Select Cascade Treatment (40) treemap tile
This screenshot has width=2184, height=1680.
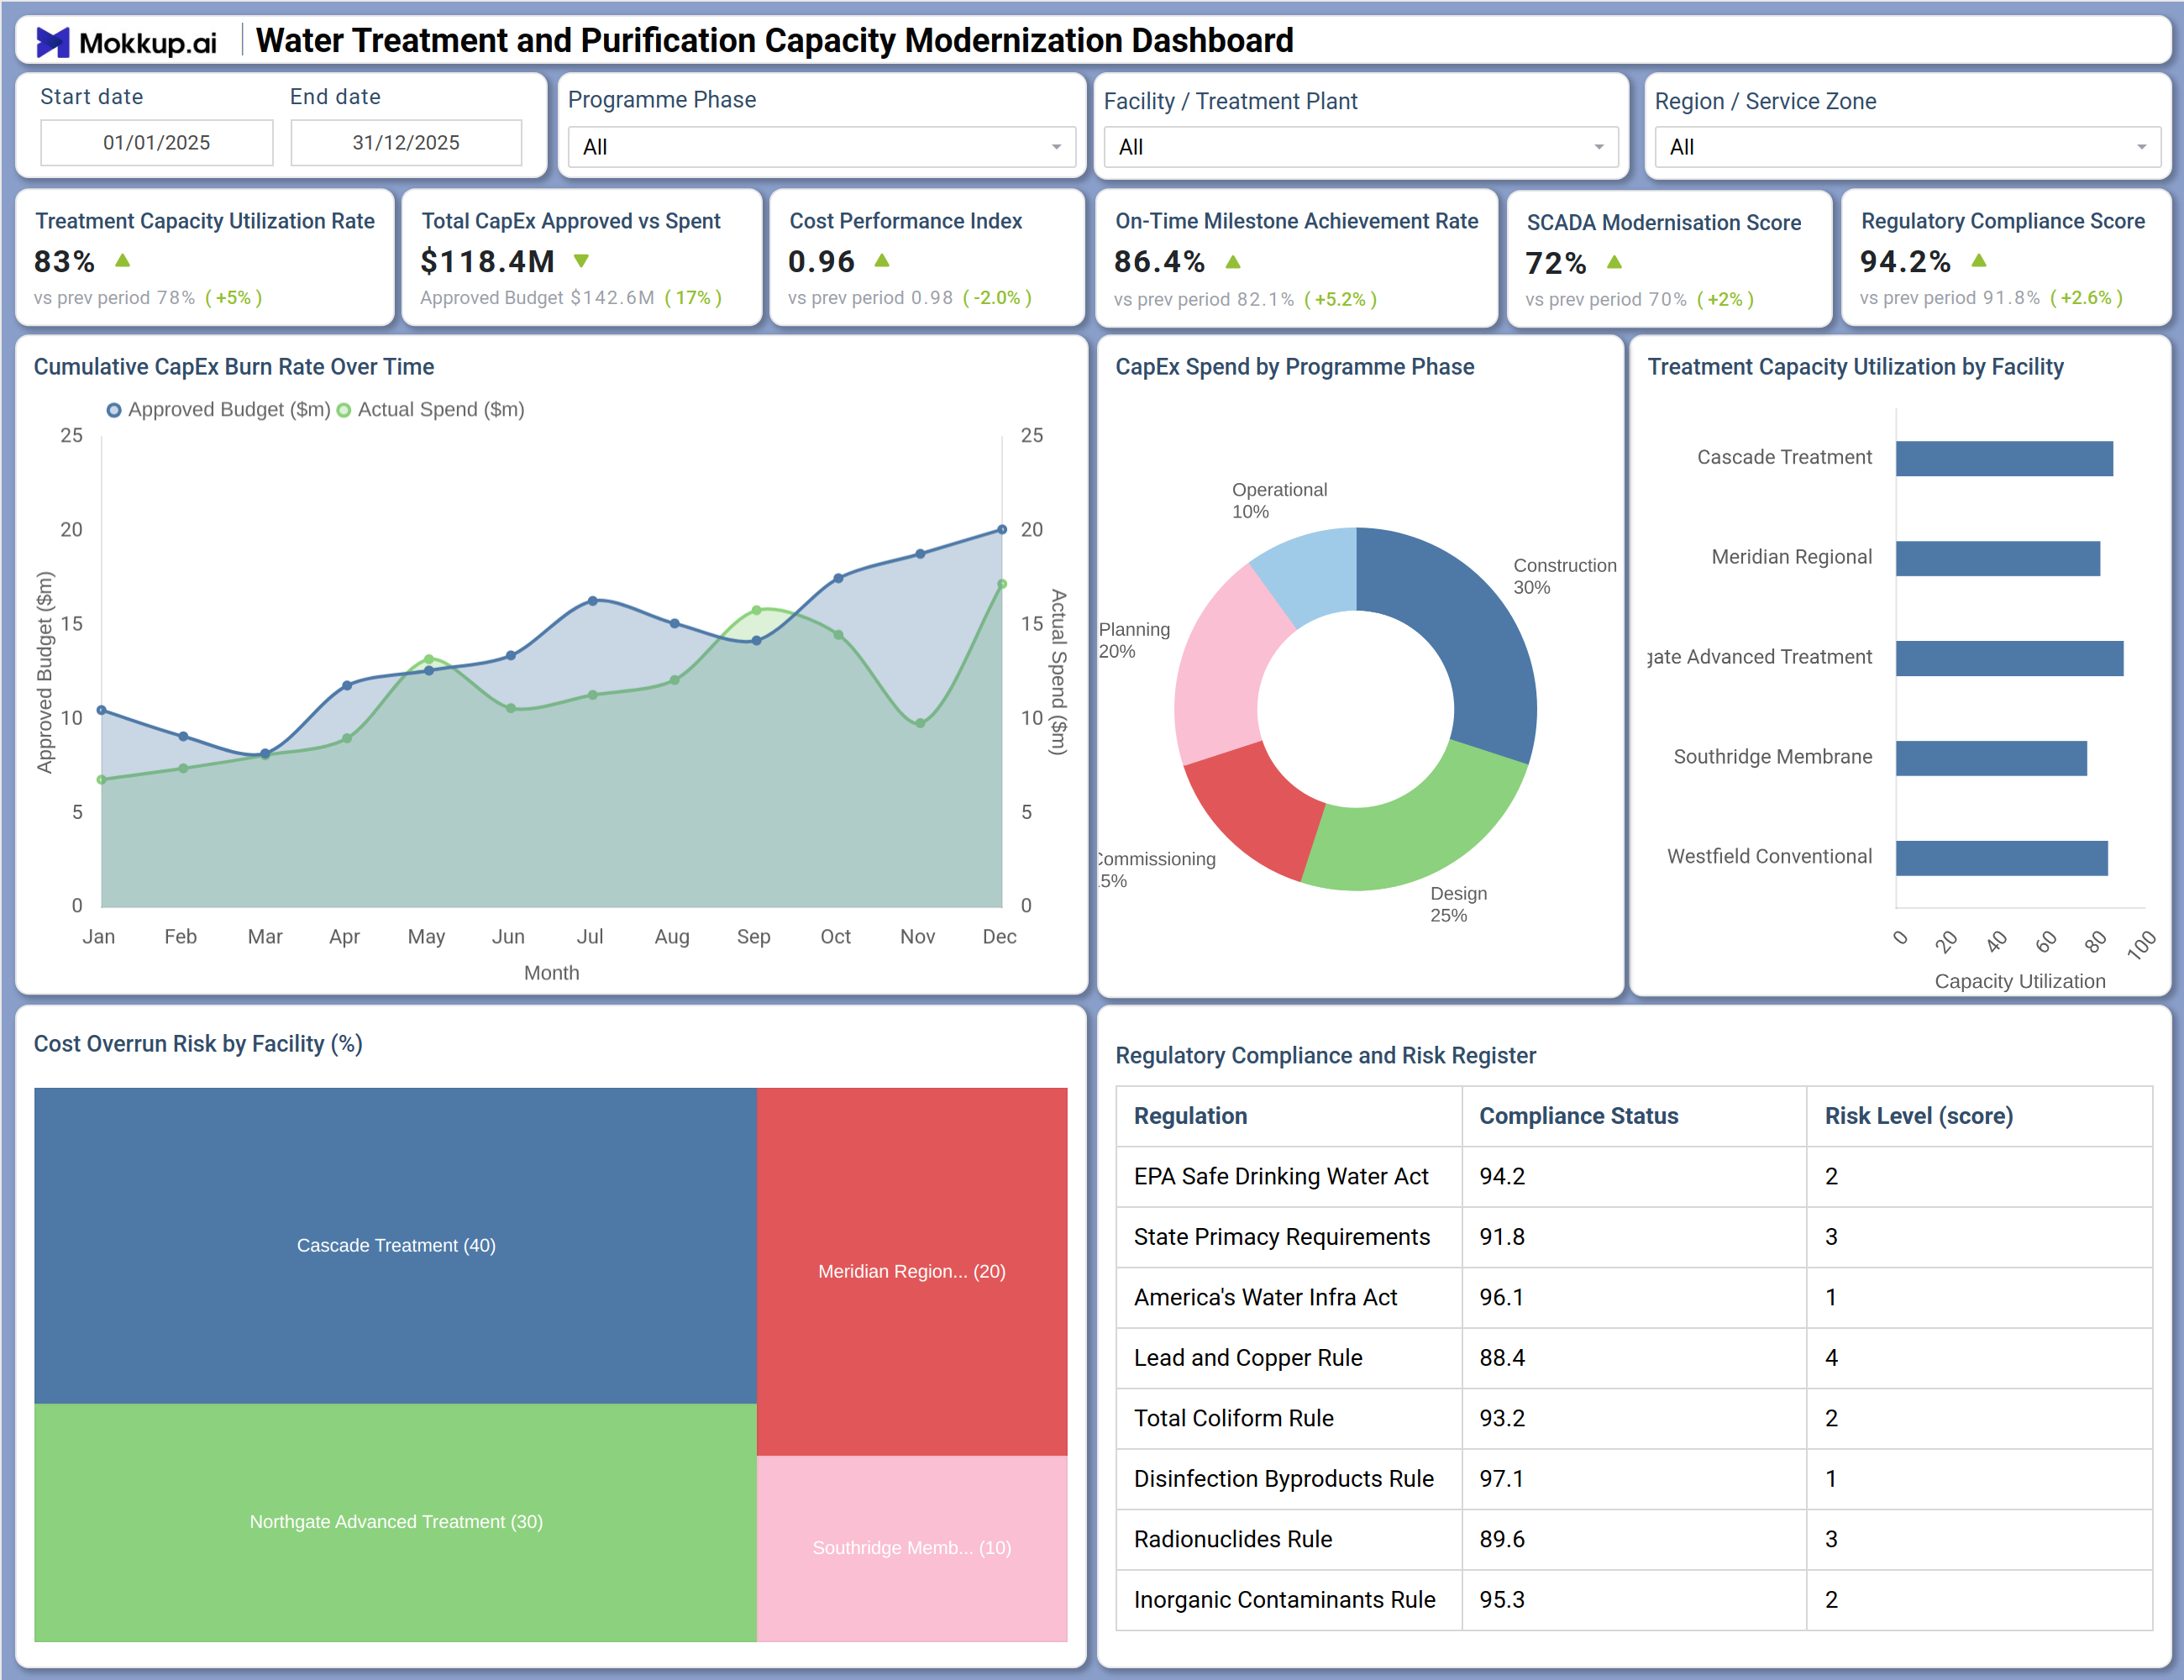pos(396,1246)
